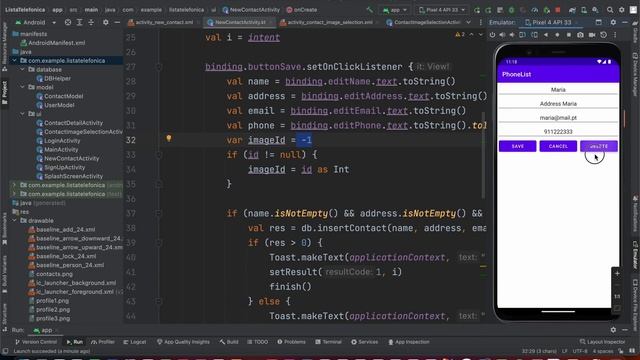Click UTF-8 encoding in status bar

[x=579, y=351]
